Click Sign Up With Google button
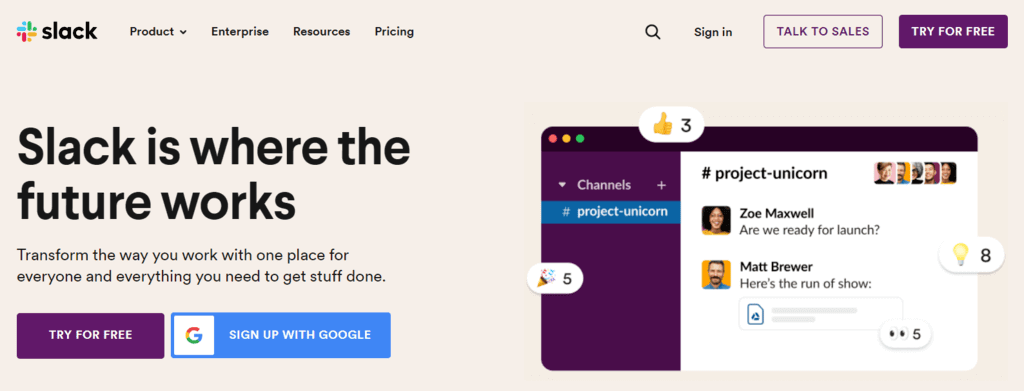 (281, 336)
